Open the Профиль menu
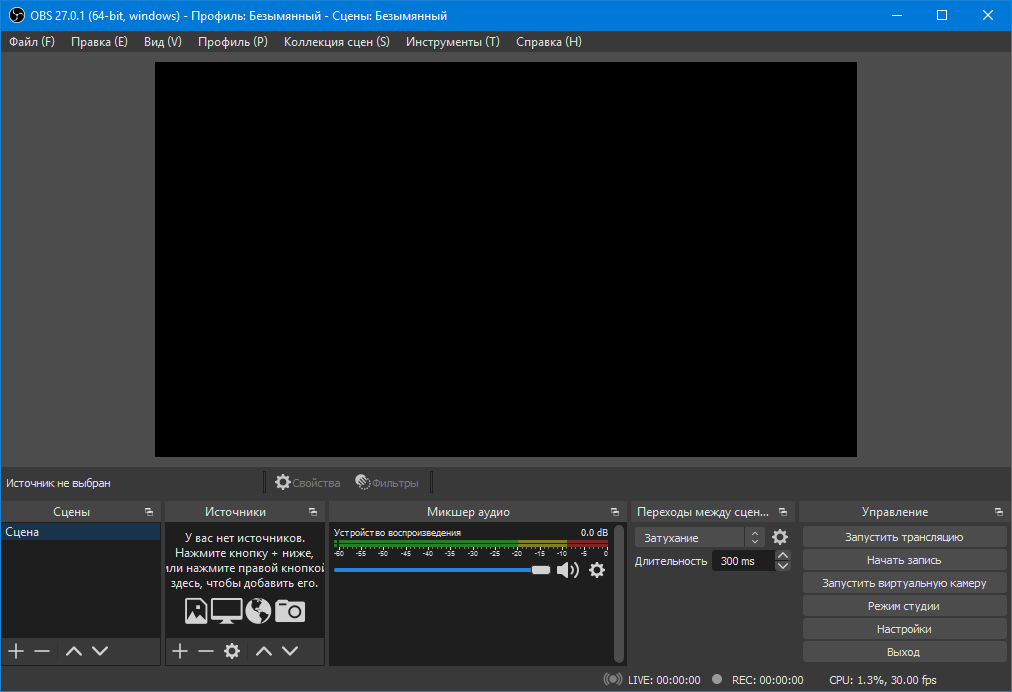 coord(233,42)
